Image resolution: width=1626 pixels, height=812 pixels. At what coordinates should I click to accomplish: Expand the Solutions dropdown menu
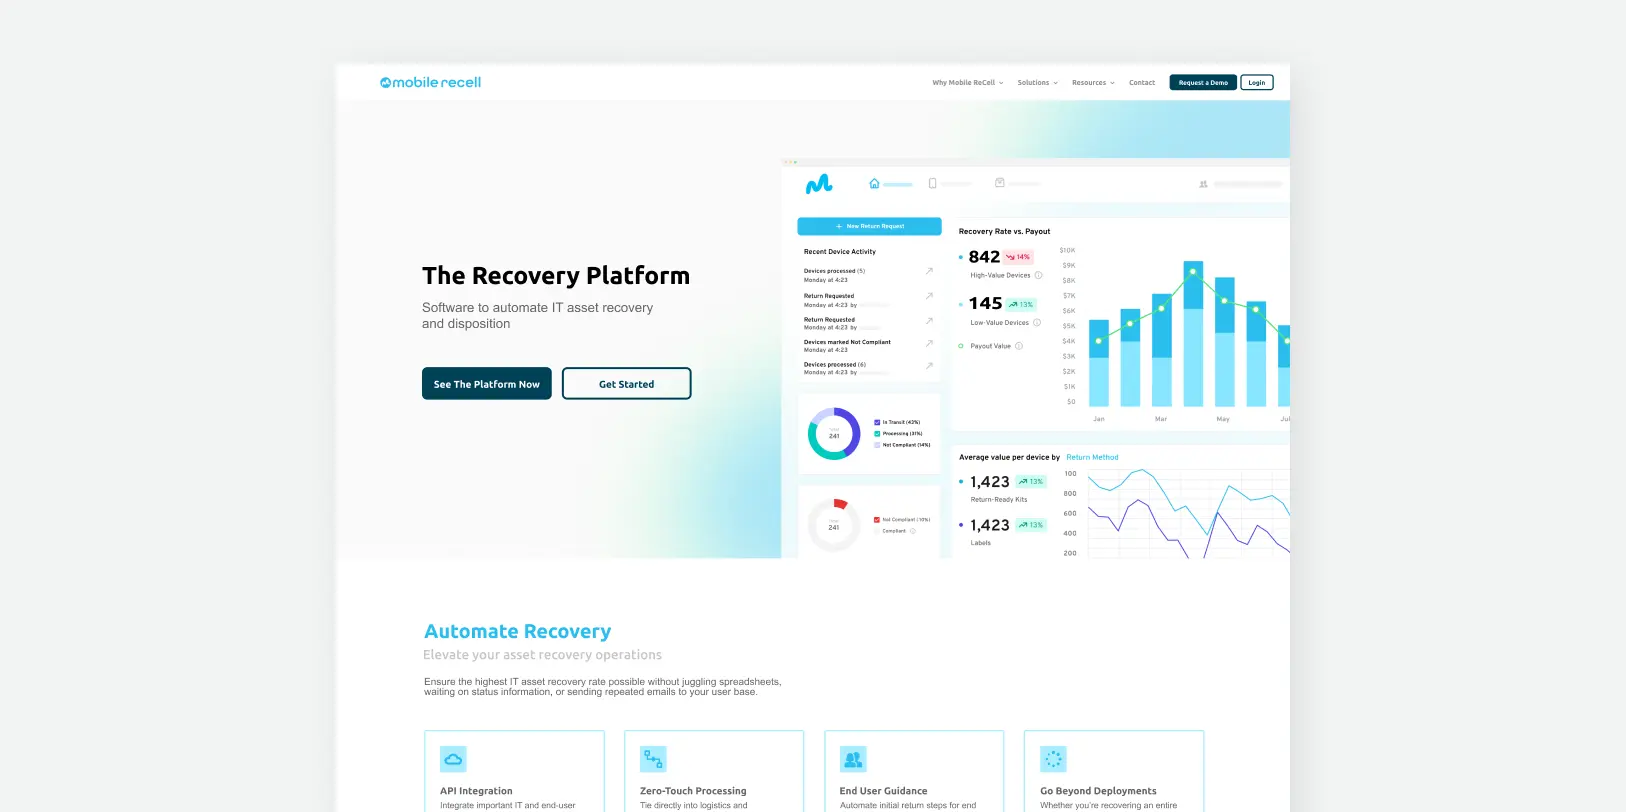1037,83
